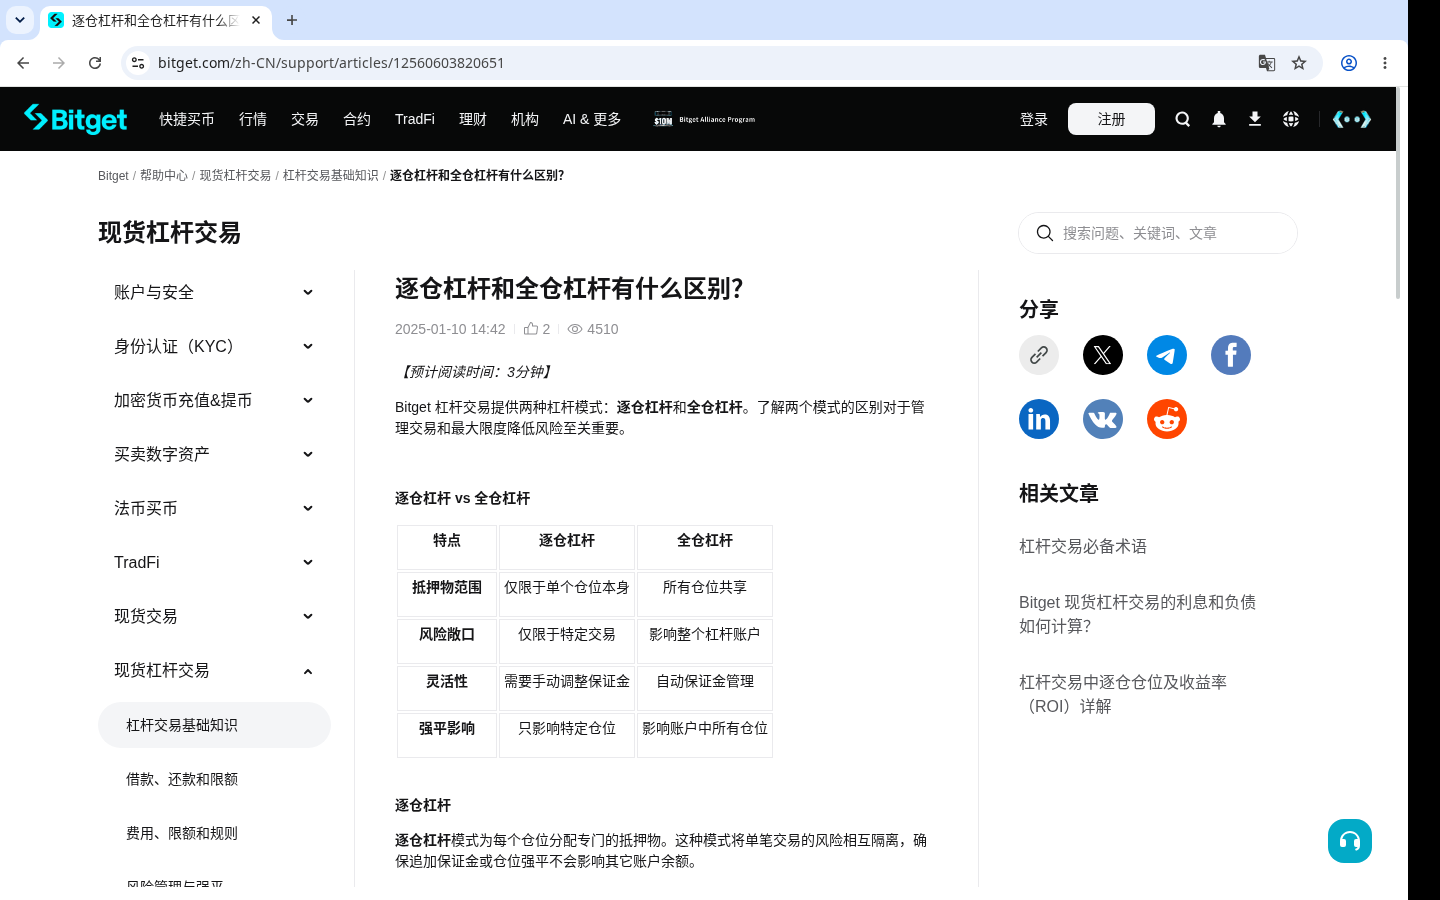
Task: Click the download app icon
Action: (x=1255, y=119)
